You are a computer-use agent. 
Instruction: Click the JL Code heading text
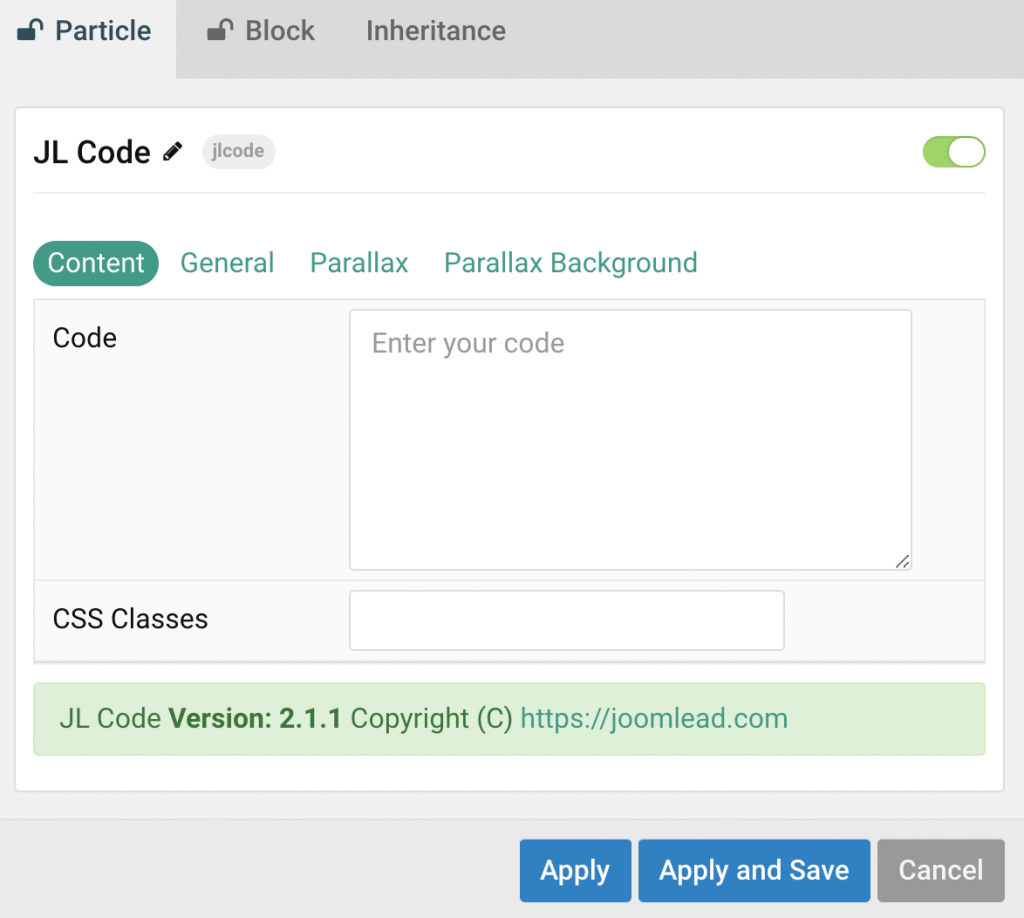point(90,151)
